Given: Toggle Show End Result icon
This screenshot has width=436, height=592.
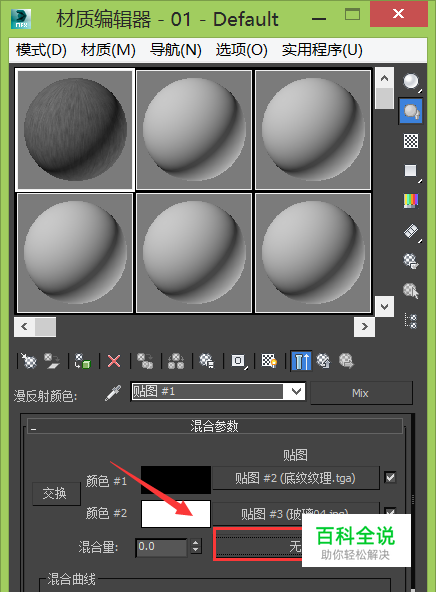Looking at the screenshot, I should [301, 361].
